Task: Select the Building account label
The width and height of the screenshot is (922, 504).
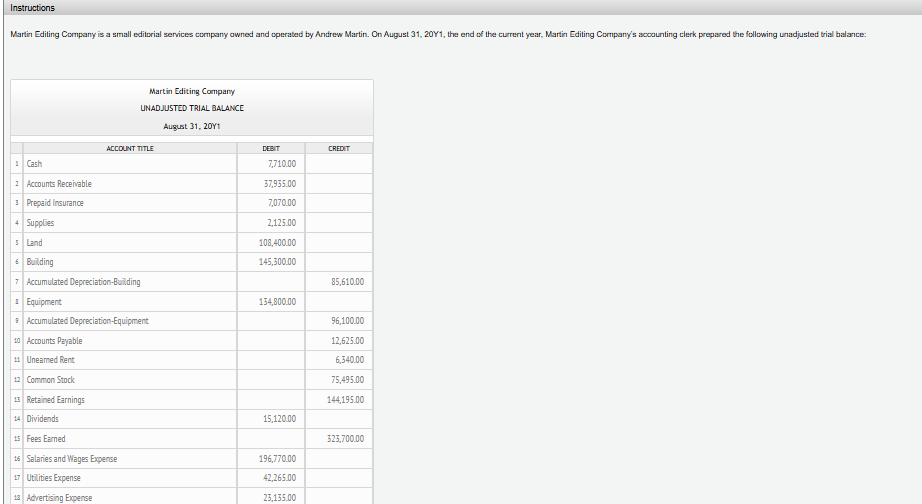Action: tap(39, 262)
